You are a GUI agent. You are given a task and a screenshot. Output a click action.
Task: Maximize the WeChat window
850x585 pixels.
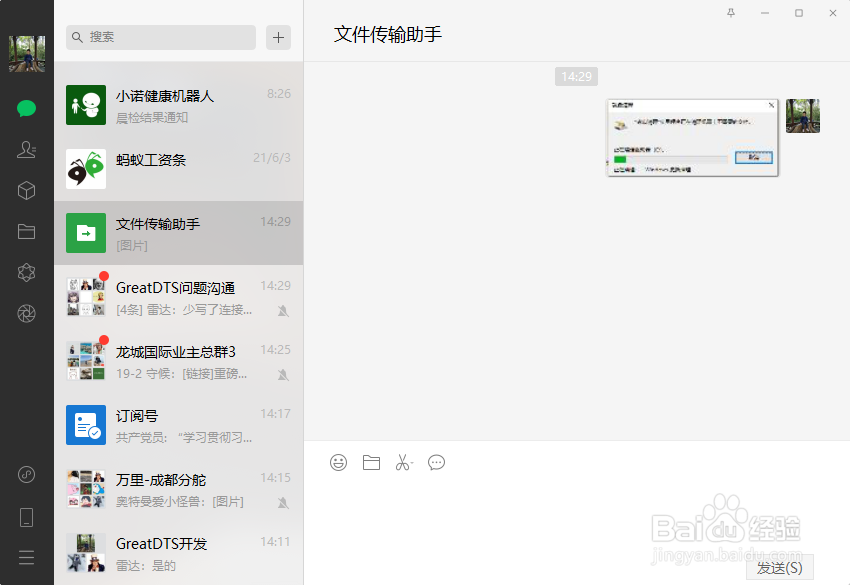click(799, 13)
